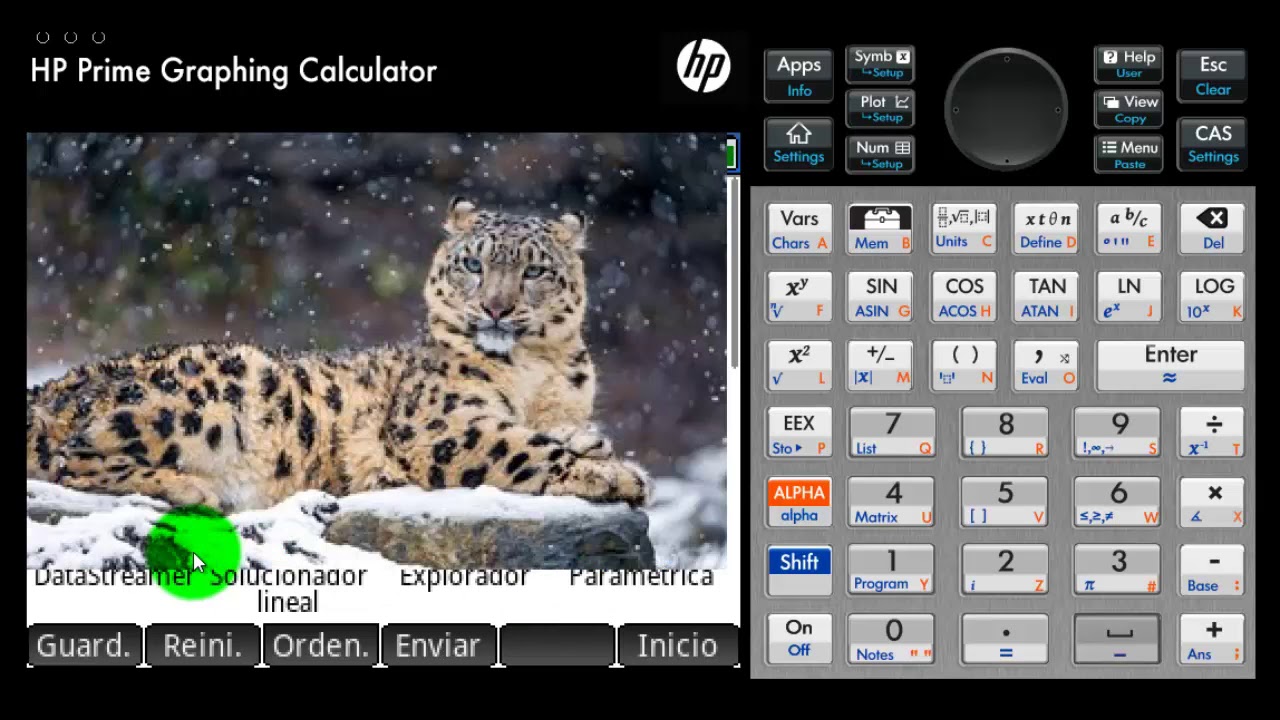Open the Explorador app
This screenshot has width=1280, height=720.
tap(464, 577)
